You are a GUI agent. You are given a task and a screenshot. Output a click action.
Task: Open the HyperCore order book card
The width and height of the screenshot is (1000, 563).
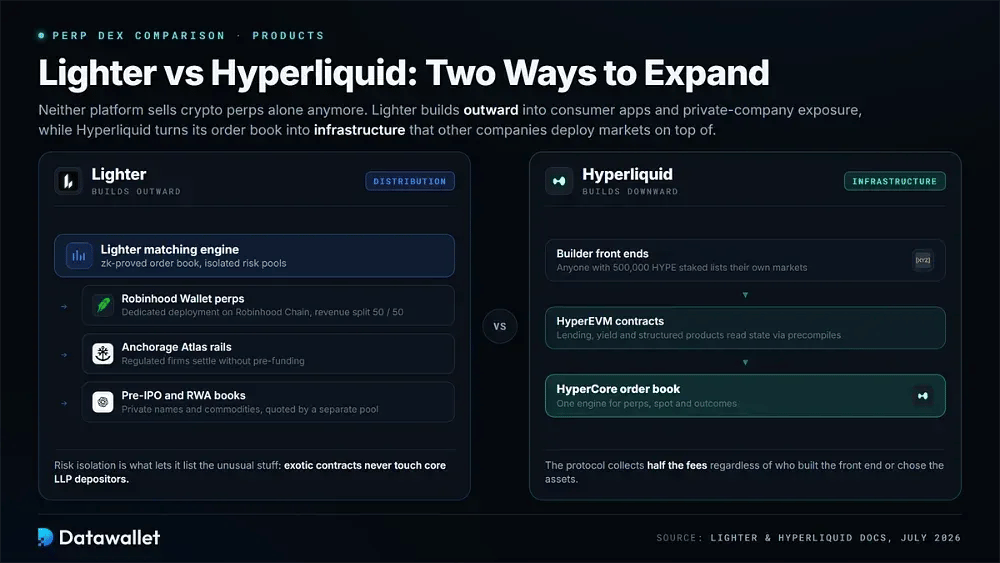click(x=745, y=396)
